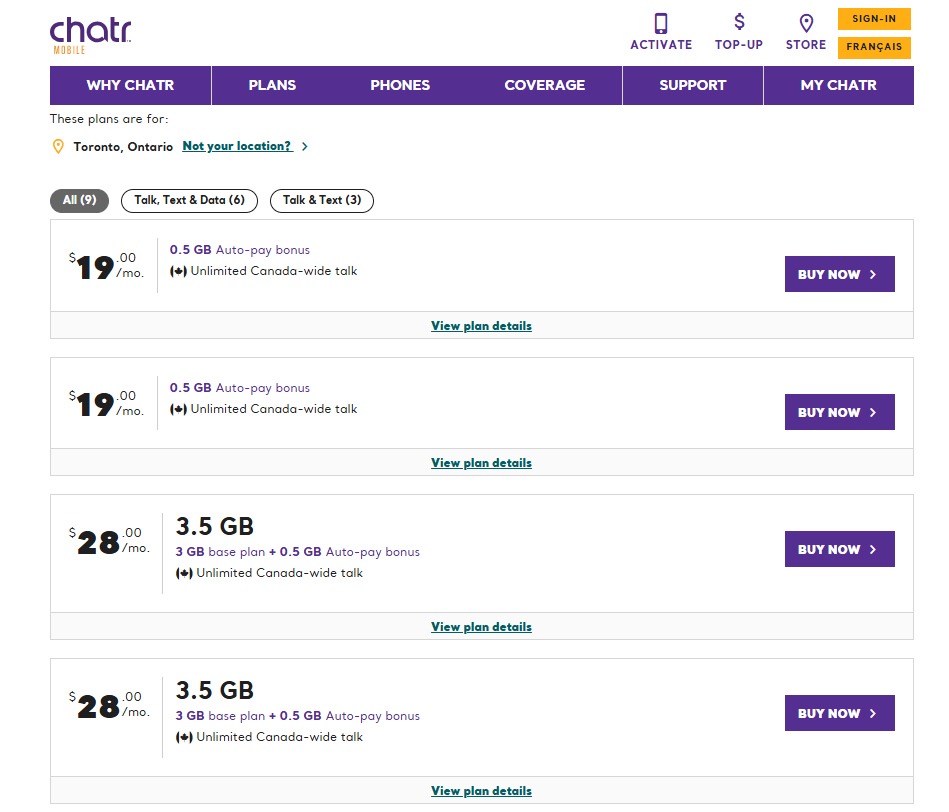Open View plan details for second $19 plan
The height and width of the screenshot is (812, 949).
[481, 463]
